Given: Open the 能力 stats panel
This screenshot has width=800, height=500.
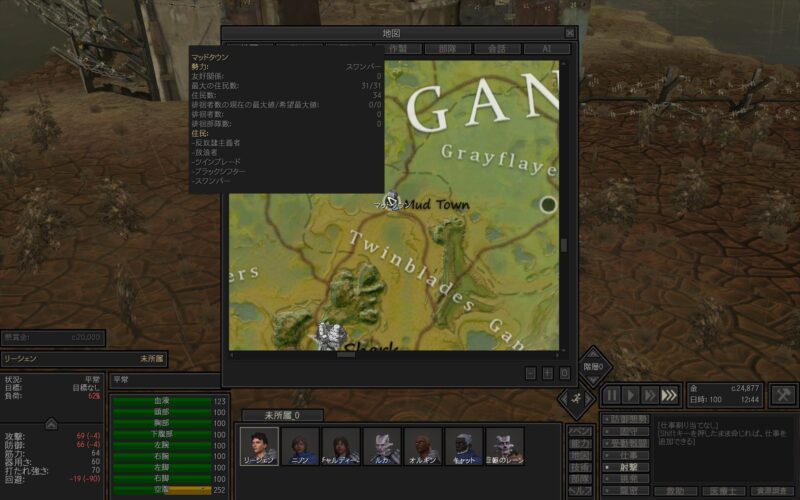Looking at the screenshot, I should pyautogui.click(x=580, y=443).
